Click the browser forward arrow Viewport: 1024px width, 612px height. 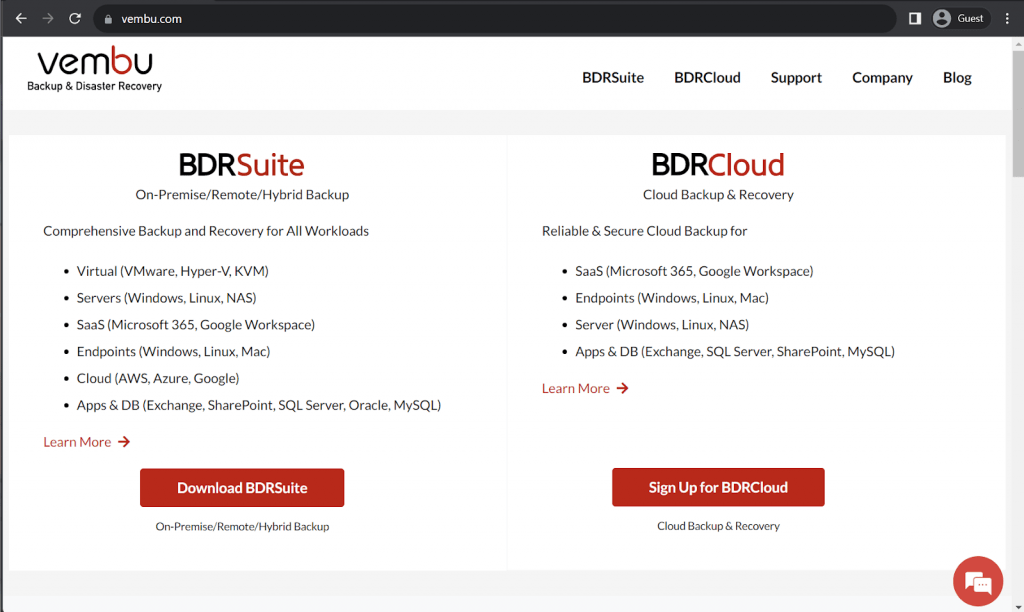point(47,18)
